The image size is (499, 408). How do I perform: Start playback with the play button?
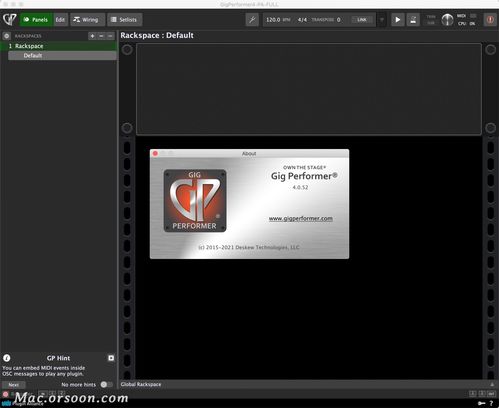click(398, 20)
